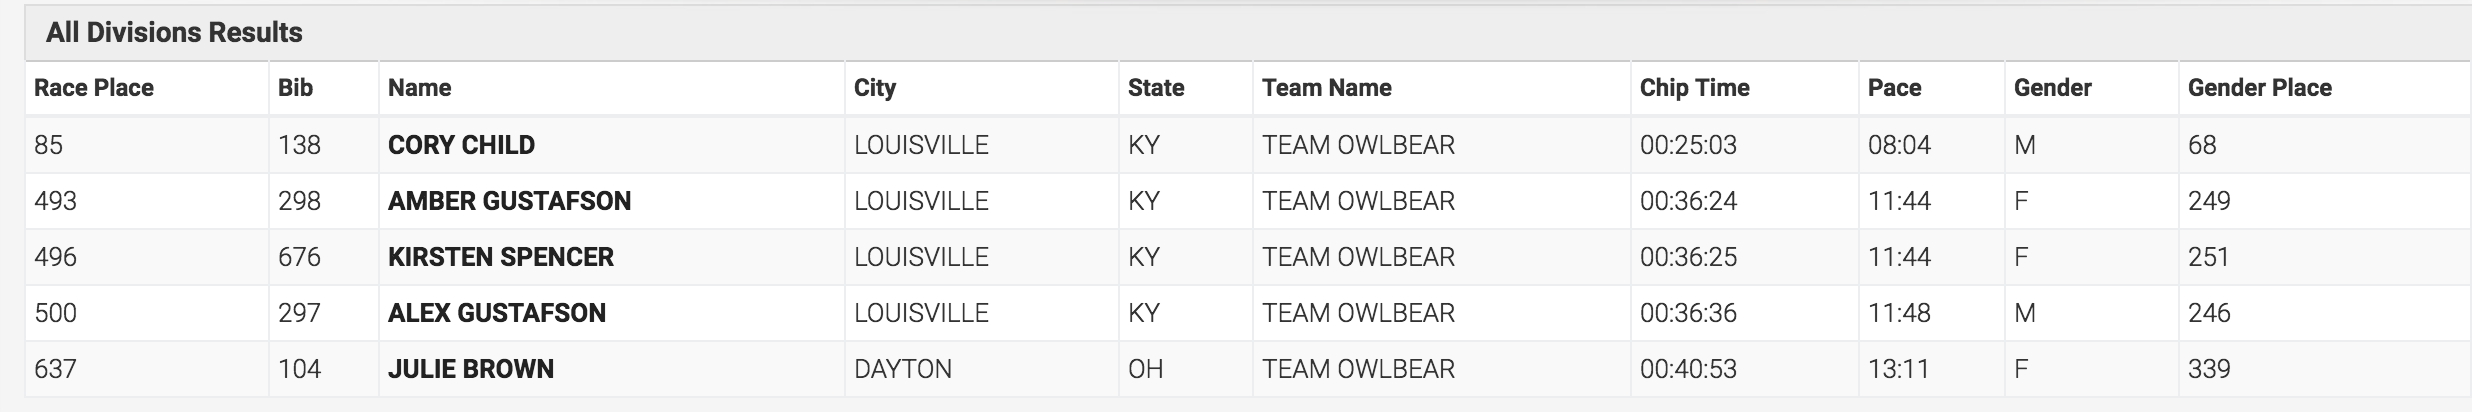Screen dimensions: 2472x412
Task: Sort by Gender Place header
Action: point(2259,88)
